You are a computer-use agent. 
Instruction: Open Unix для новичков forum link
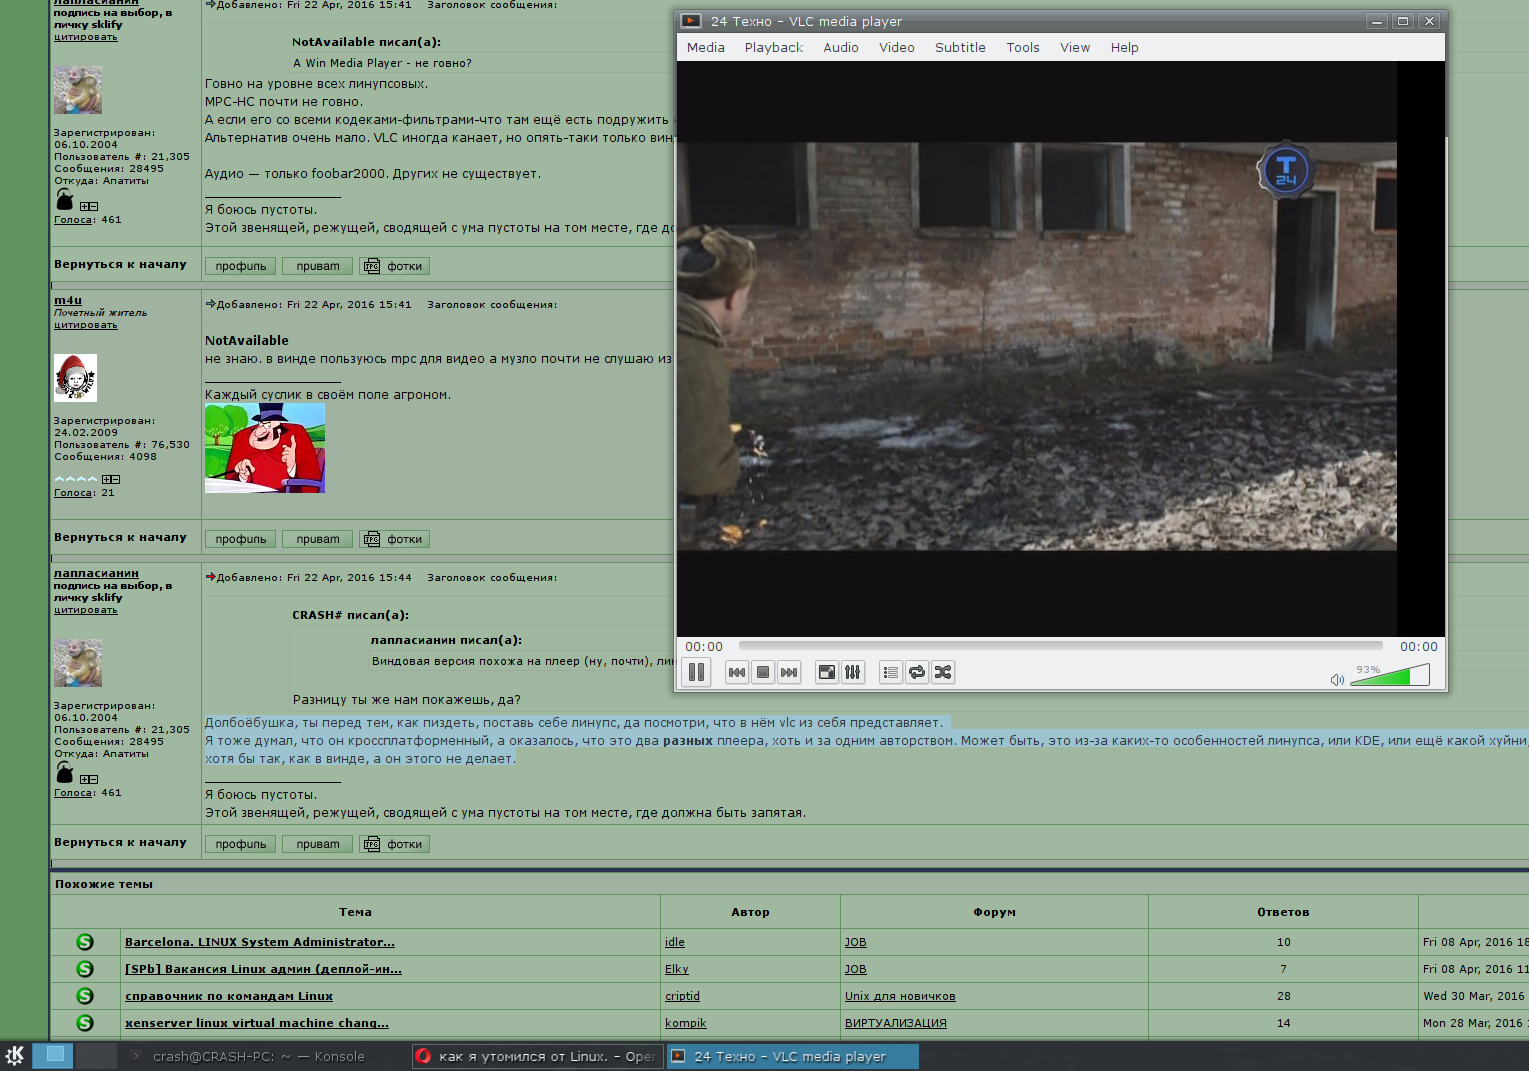pyautogui.click(x=900, y=996)
